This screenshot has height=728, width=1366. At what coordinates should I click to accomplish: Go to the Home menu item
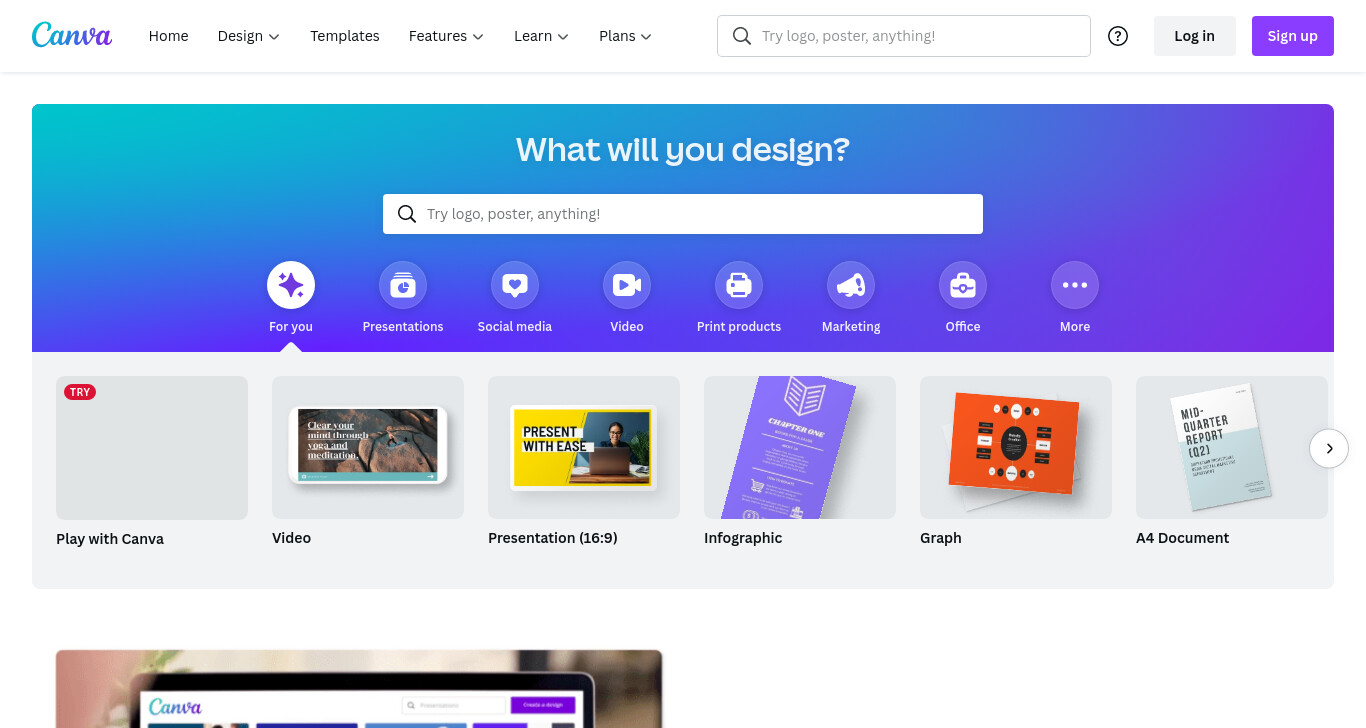(x=168, y=36)
